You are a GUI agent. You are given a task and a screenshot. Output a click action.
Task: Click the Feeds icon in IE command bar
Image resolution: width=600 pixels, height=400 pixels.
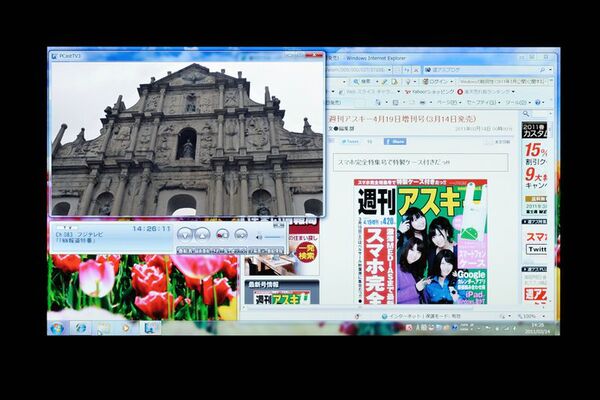[x=395, y=103]
